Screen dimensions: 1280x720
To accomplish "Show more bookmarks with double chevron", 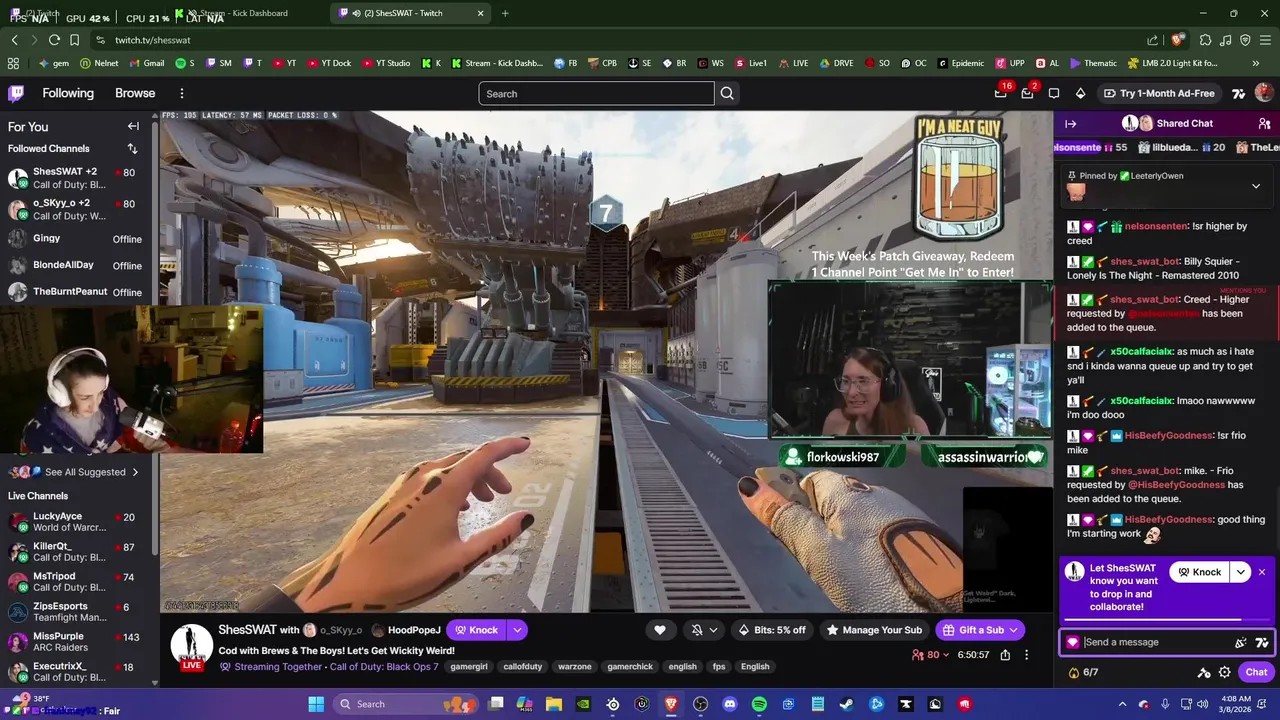I will click(1255, 63).
